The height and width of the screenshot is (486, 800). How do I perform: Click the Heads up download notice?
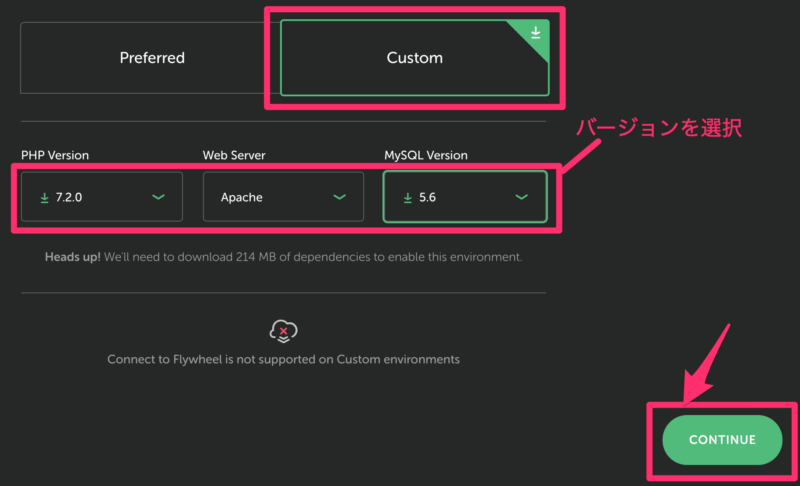(x=284, y=257)
